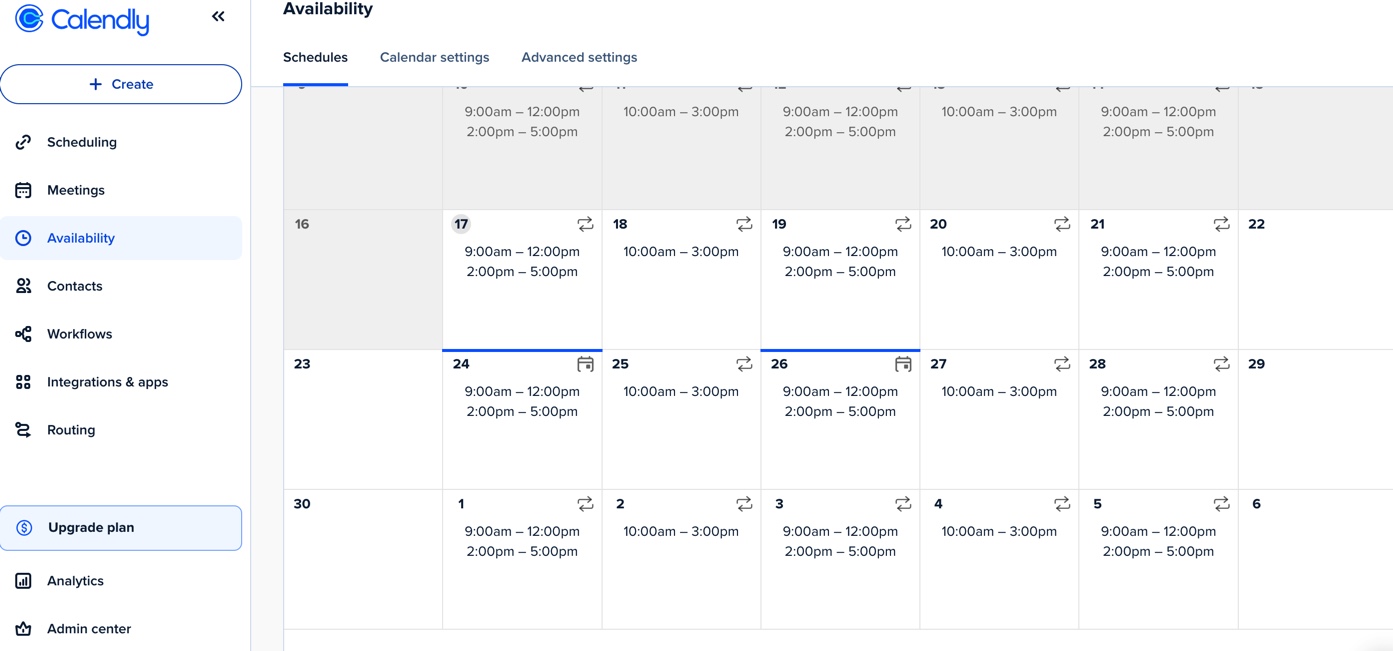Open Workflows icon in sidebar
Screen dimensions: 1393x651
click(x=23, y=334)
